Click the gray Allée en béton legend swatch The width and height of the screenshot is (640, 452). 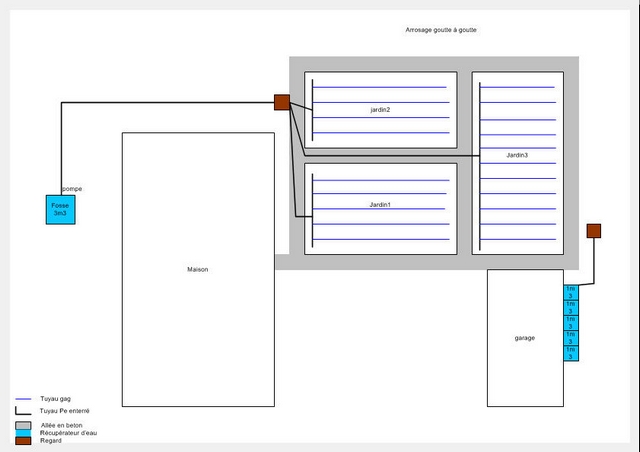click(x=23, y=425)
